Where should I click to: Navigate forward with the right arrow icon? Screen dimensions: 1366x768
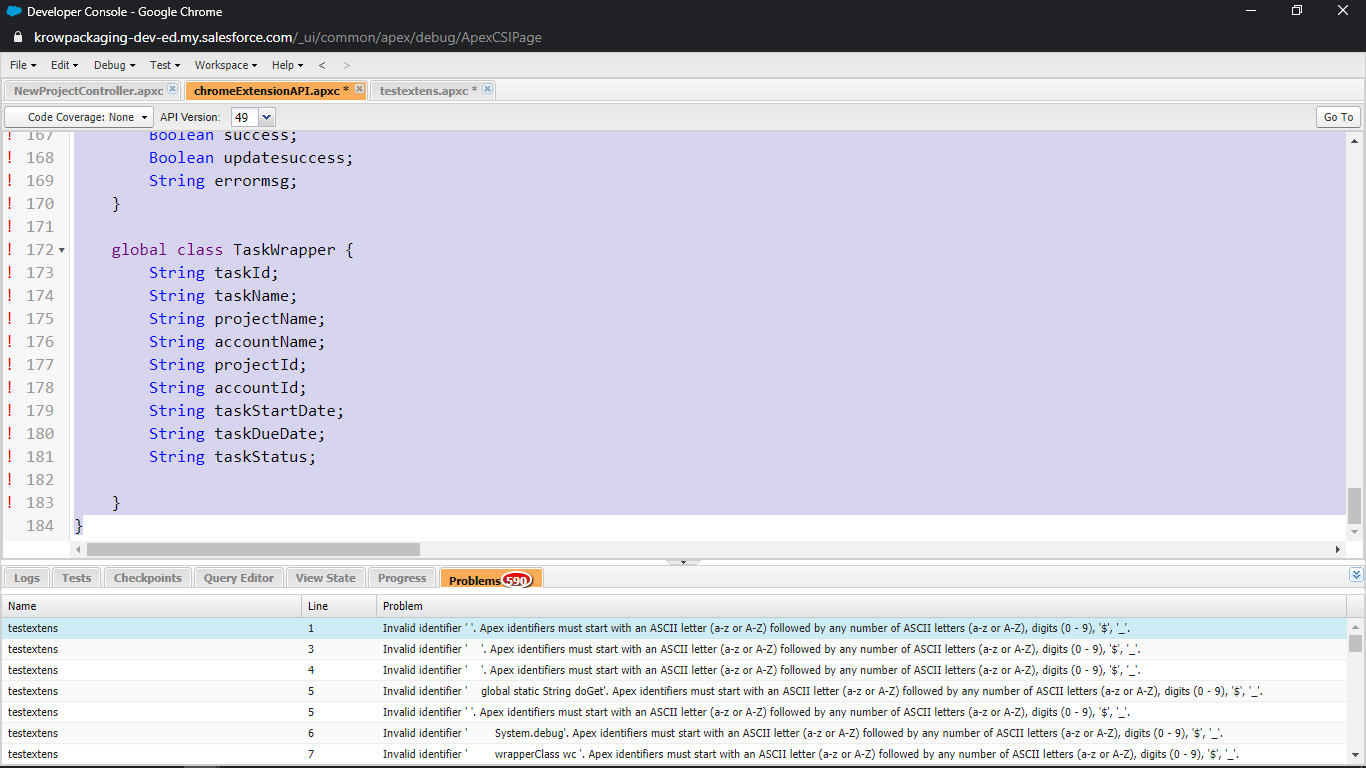tap(347, 65)
